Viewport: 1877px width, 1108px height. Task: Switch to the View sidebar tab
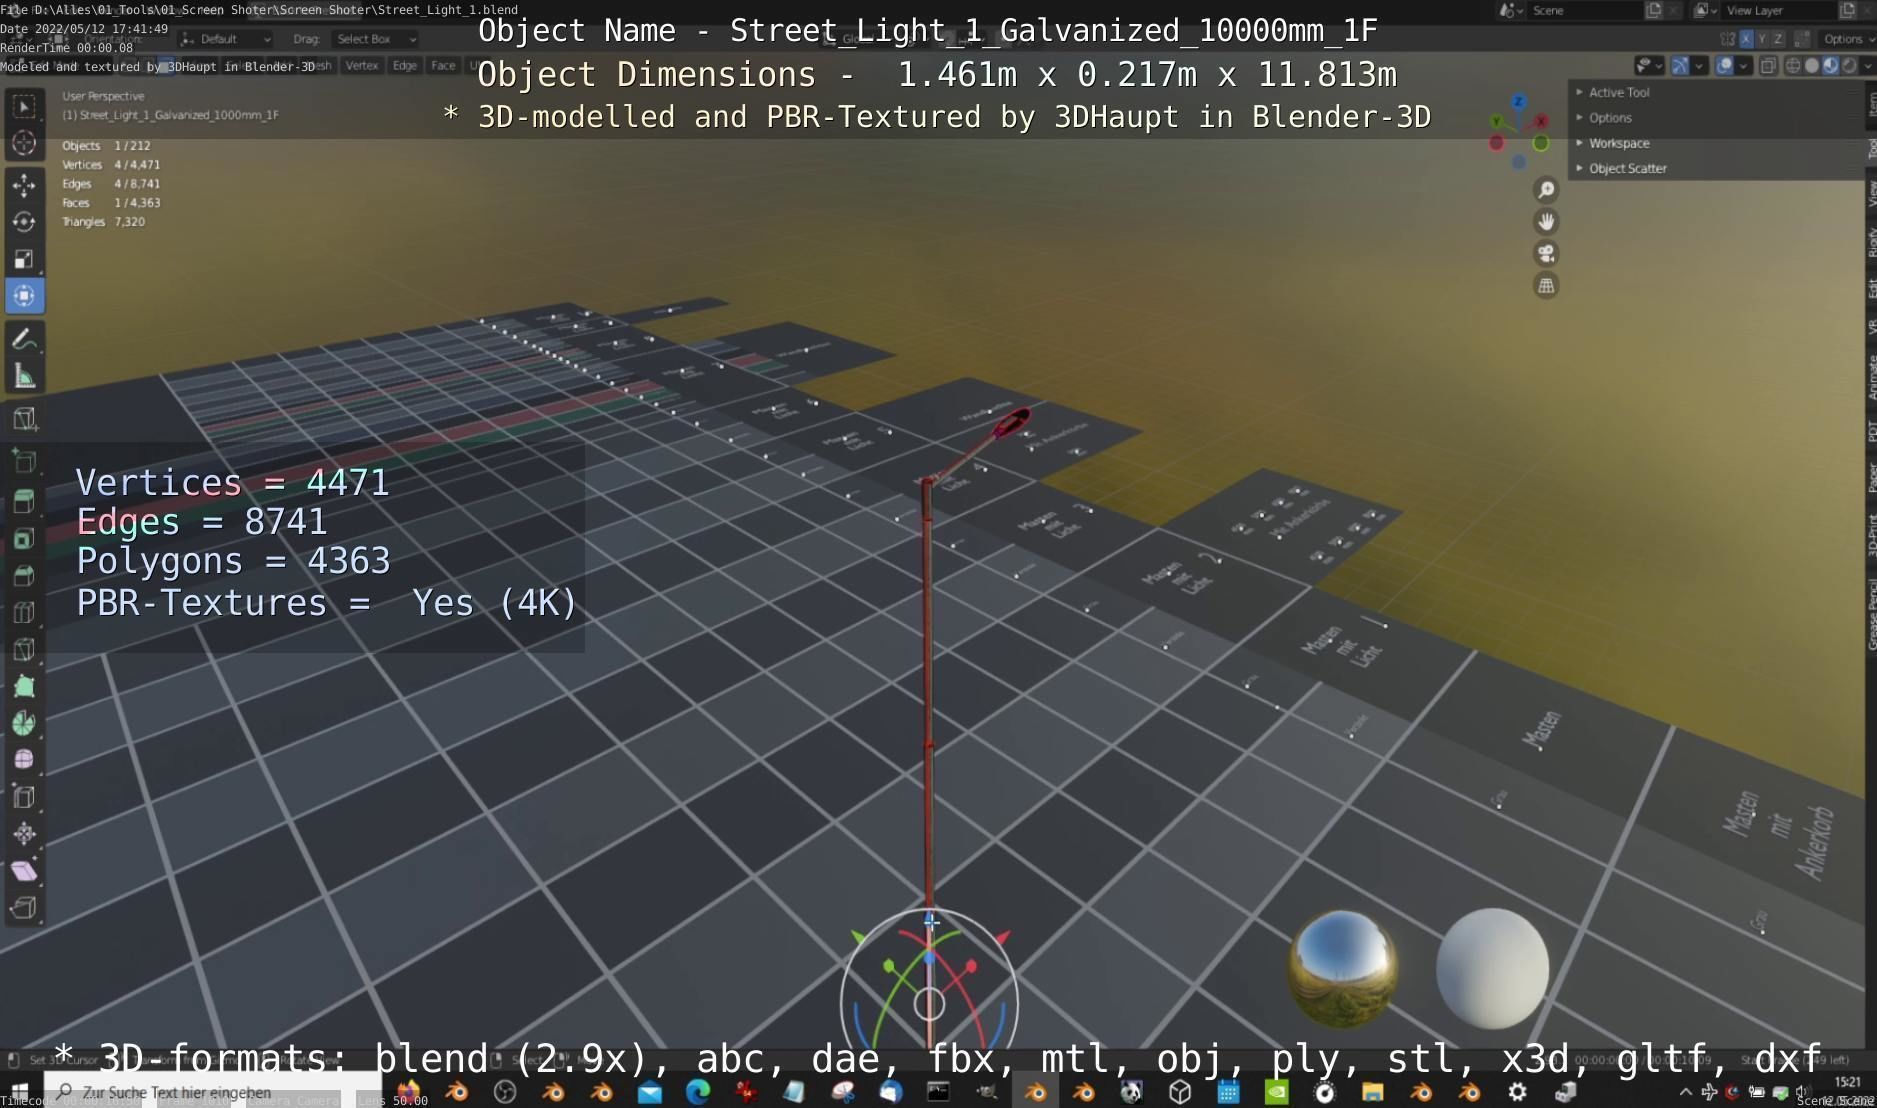(x=1870, y=194)
